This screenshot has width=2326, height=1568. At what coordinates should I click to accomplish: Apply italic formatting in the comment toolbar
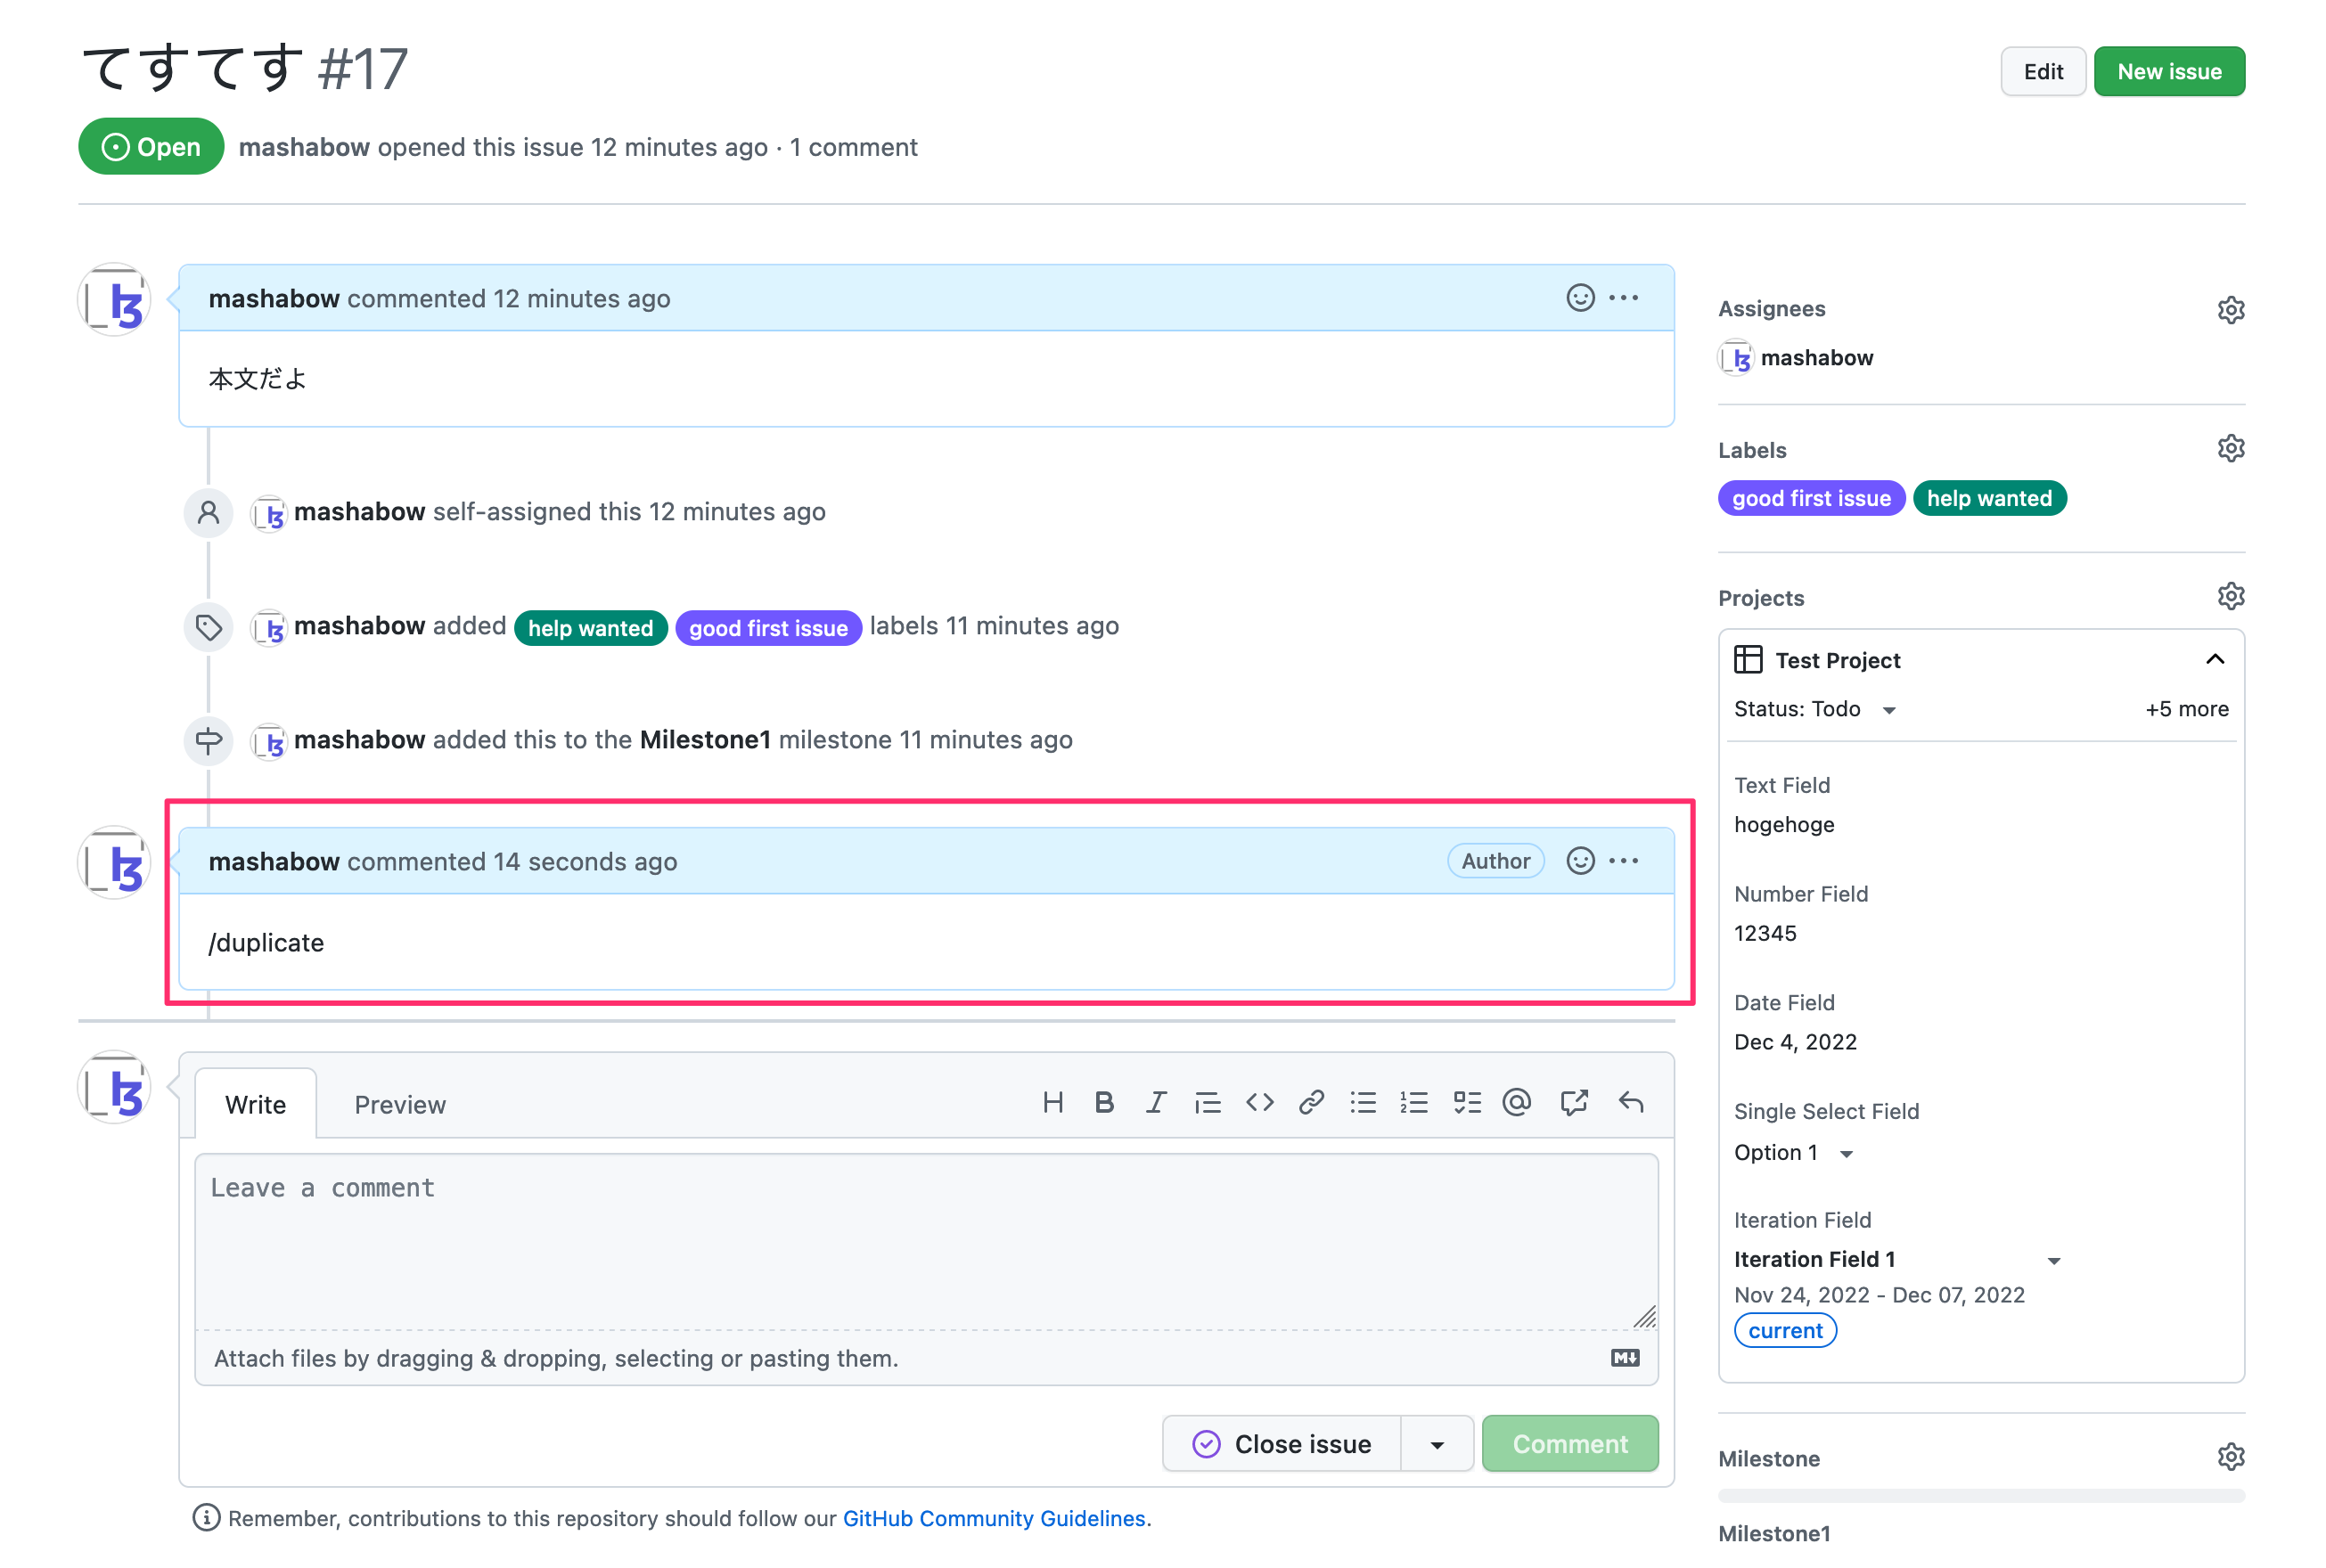coord(1156,1102)
